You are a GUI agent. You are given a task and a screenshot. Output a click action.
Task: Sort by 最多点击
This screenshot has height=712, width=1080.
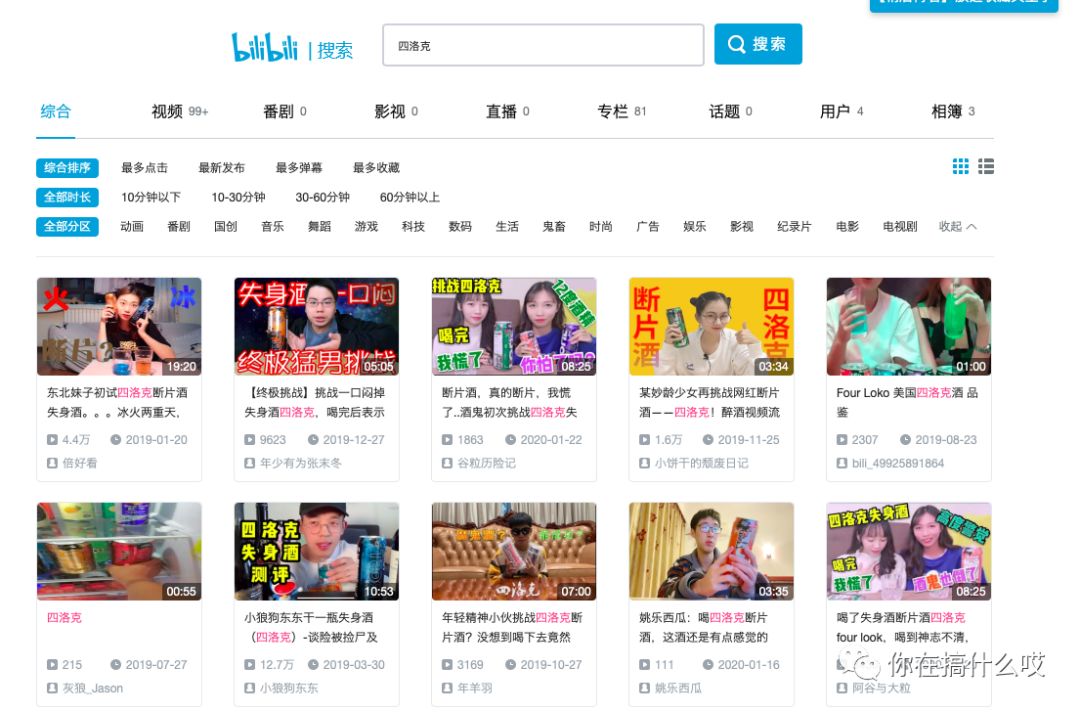145,167
